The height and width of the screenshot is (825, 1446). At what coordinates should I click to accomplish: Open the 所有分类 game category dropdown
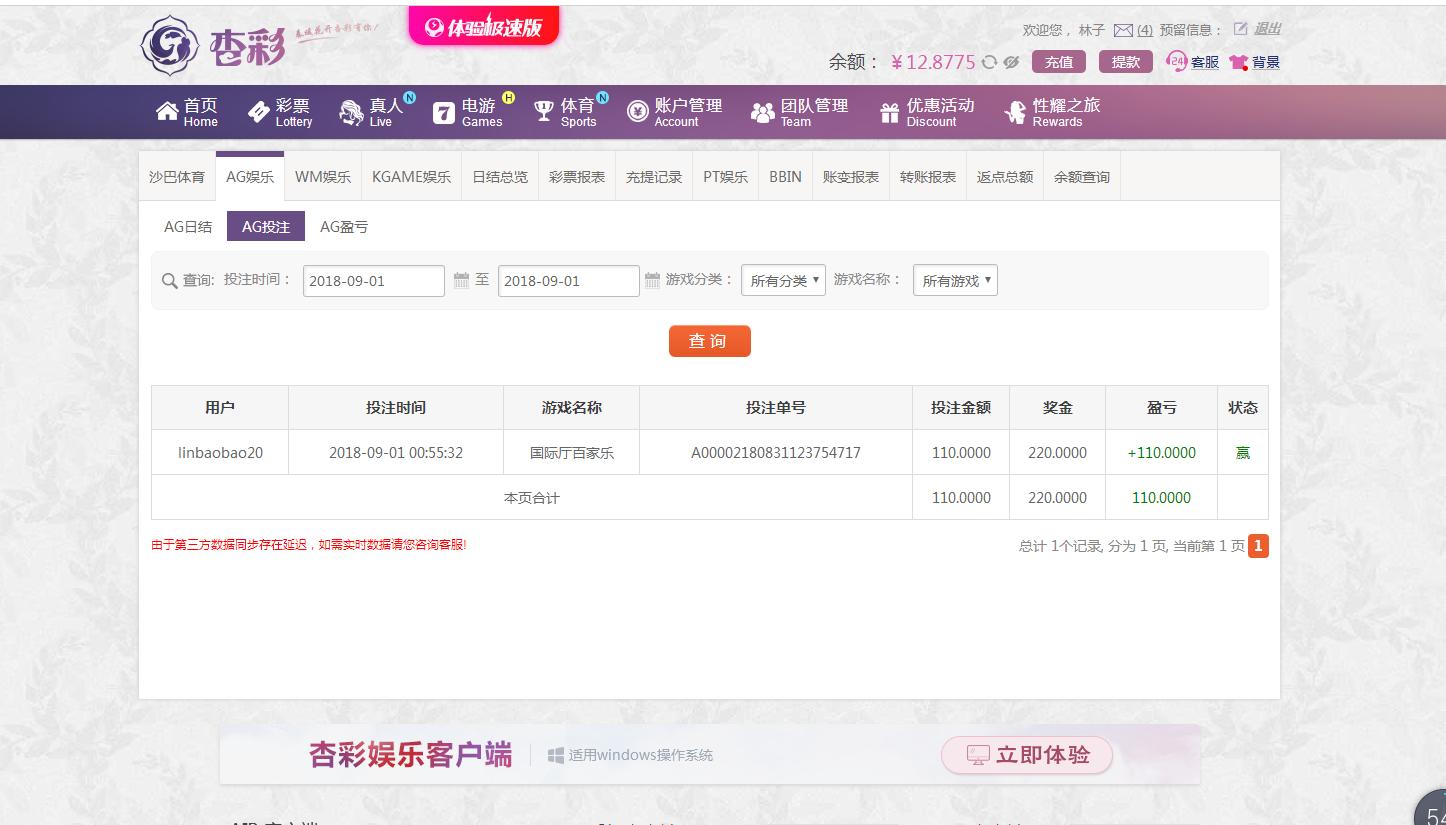pyautogui.click(x=782, y=280)
